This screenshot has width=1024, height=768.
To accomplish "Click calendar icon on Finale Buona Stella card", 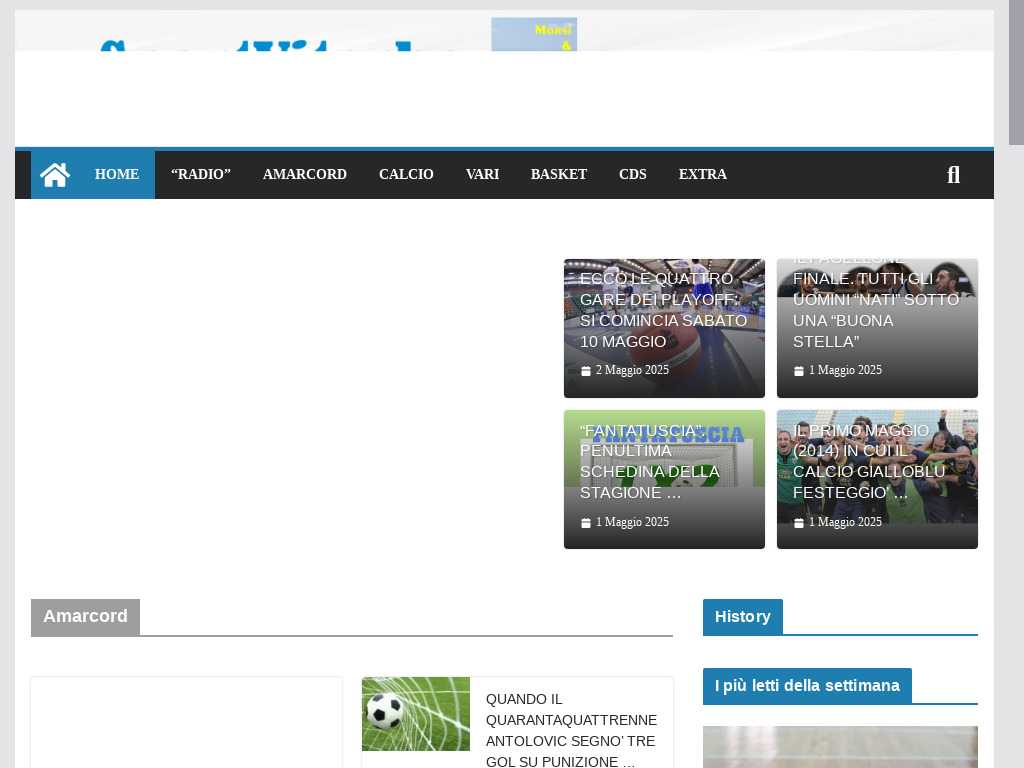I will [x=799, y=371].
